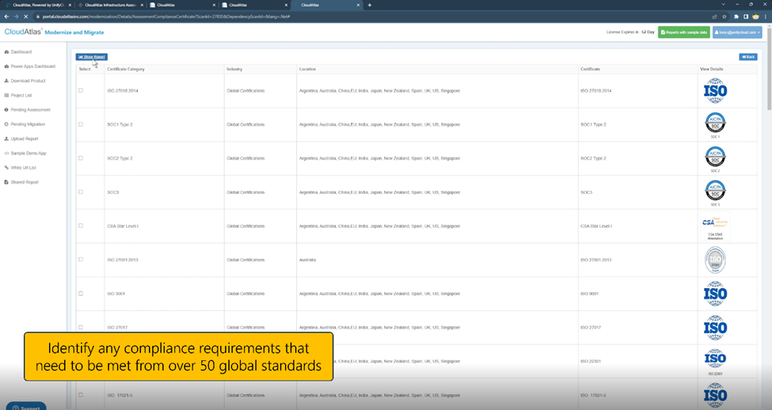View details via SOC 1 badge
This screenshot has width=772, height=410.
coord(715,125)
